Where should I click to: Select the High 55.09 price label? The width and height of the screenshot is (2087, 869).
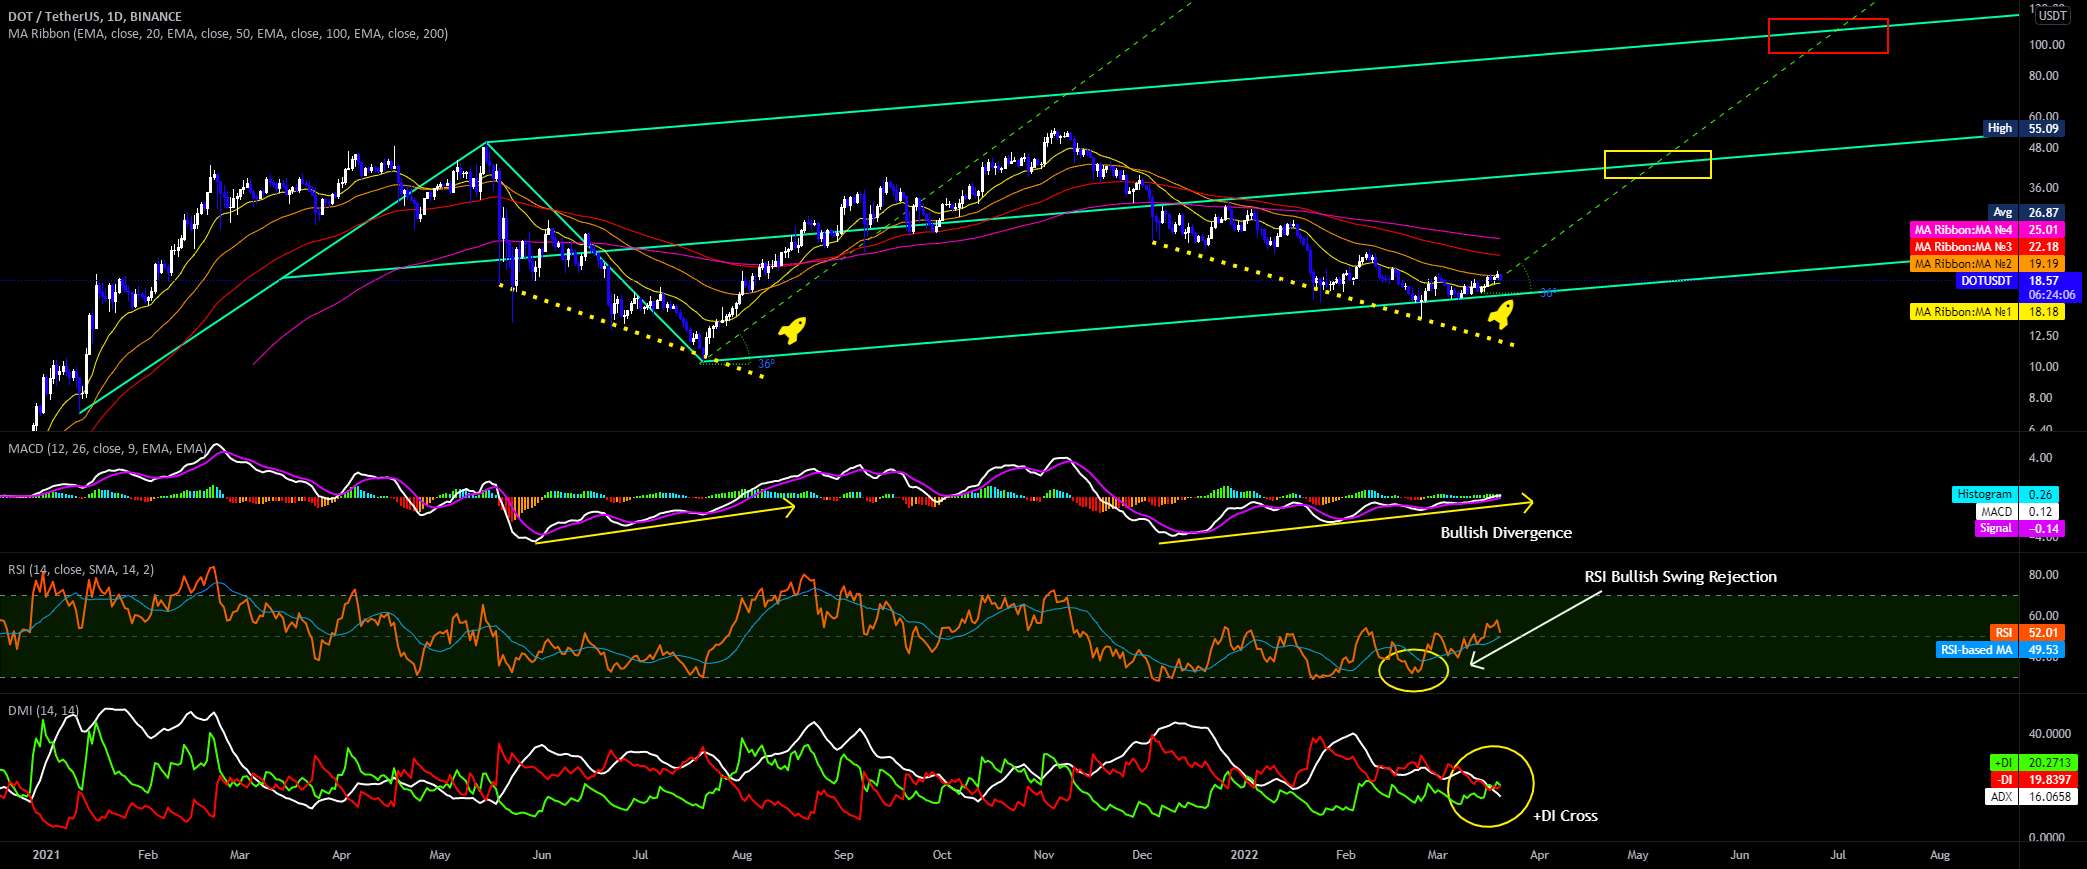[2024, 128]
